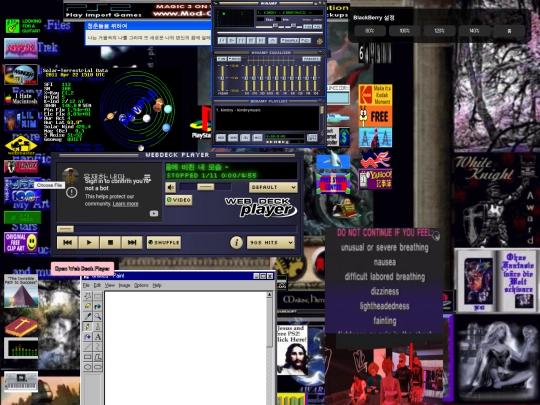The width and height of the screenshot is (540, 405).
Task: Toggle Equalizer AUTO button
Action: click(234, 59)
